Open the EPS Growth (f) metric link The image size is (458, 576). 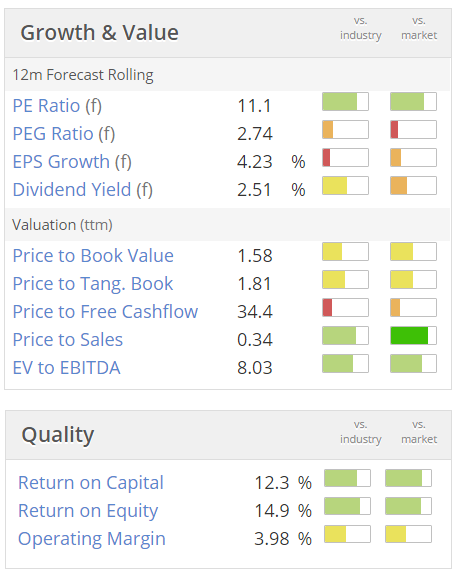pos(72,162)
